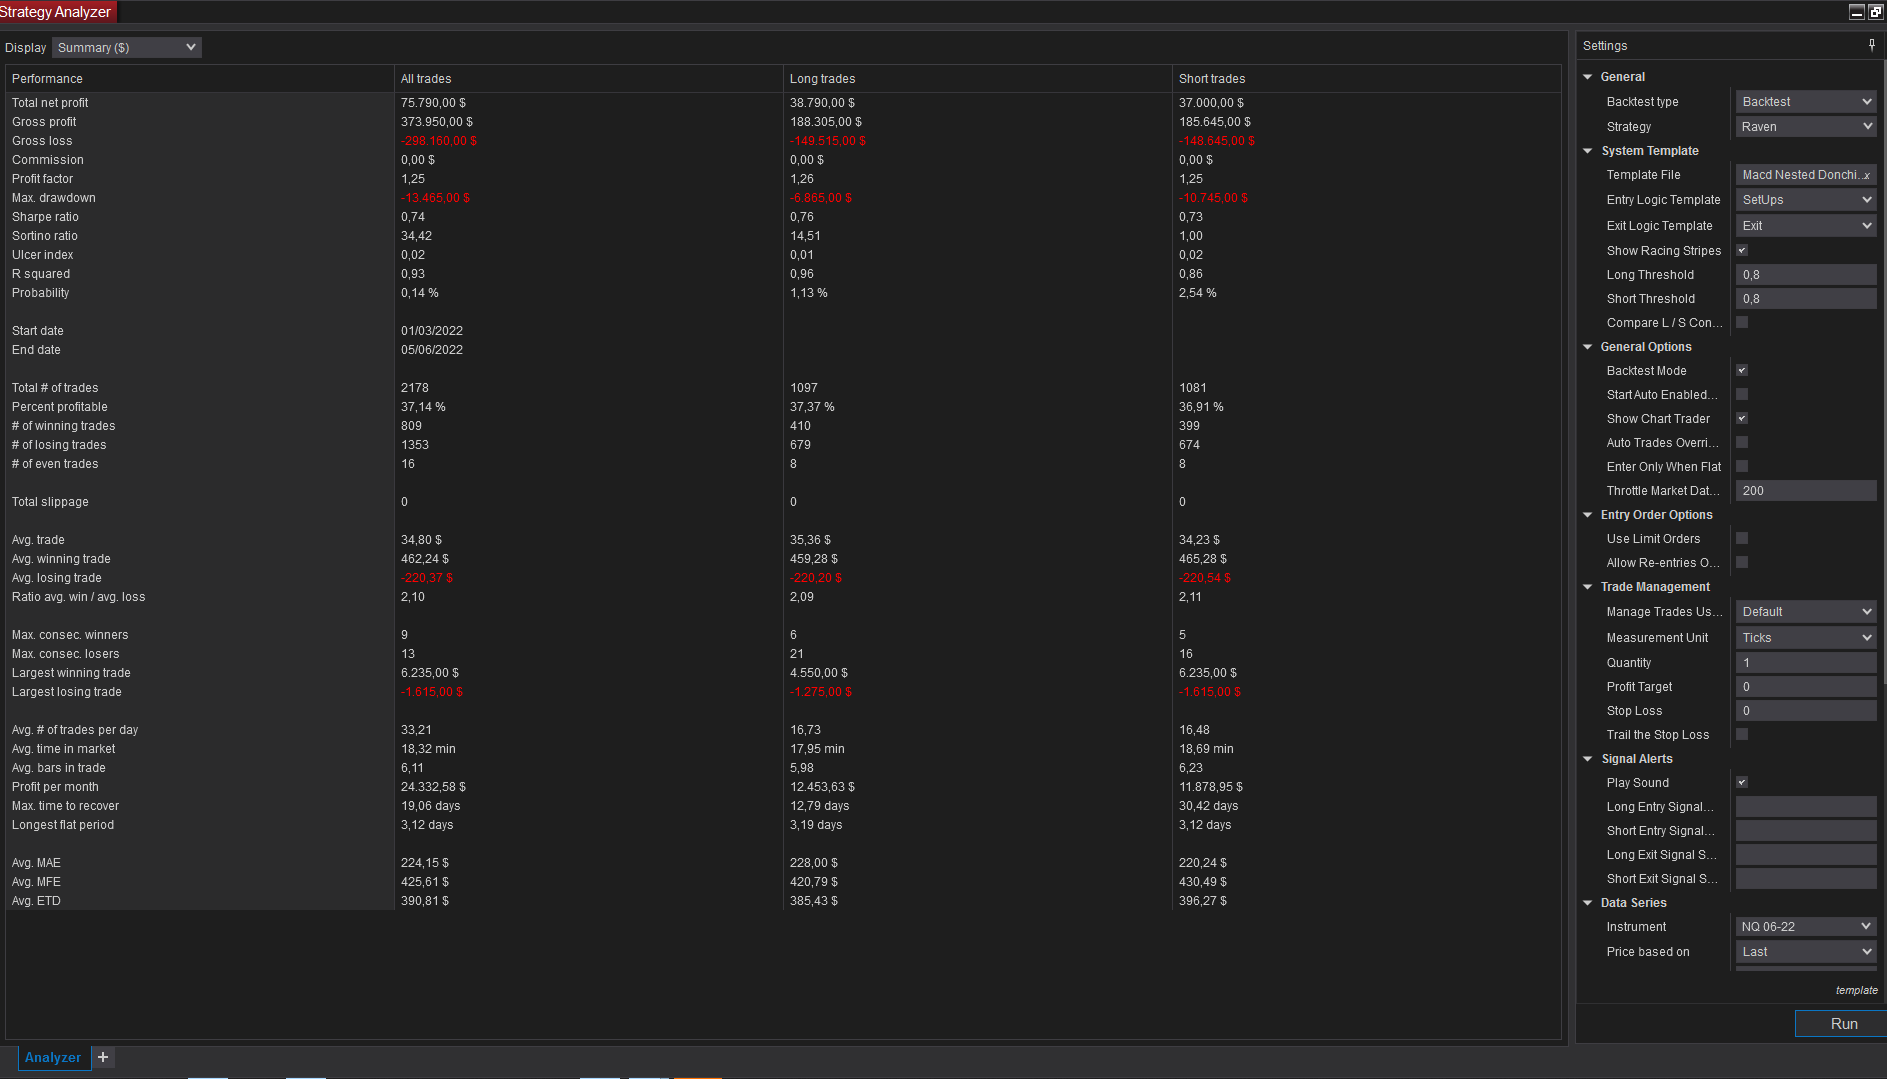This screenshot has height=1079, width=1887.
Task: Toggle Show Racing Stripes checkbox
Action: pyautogui.click(x=1742, y=251)
